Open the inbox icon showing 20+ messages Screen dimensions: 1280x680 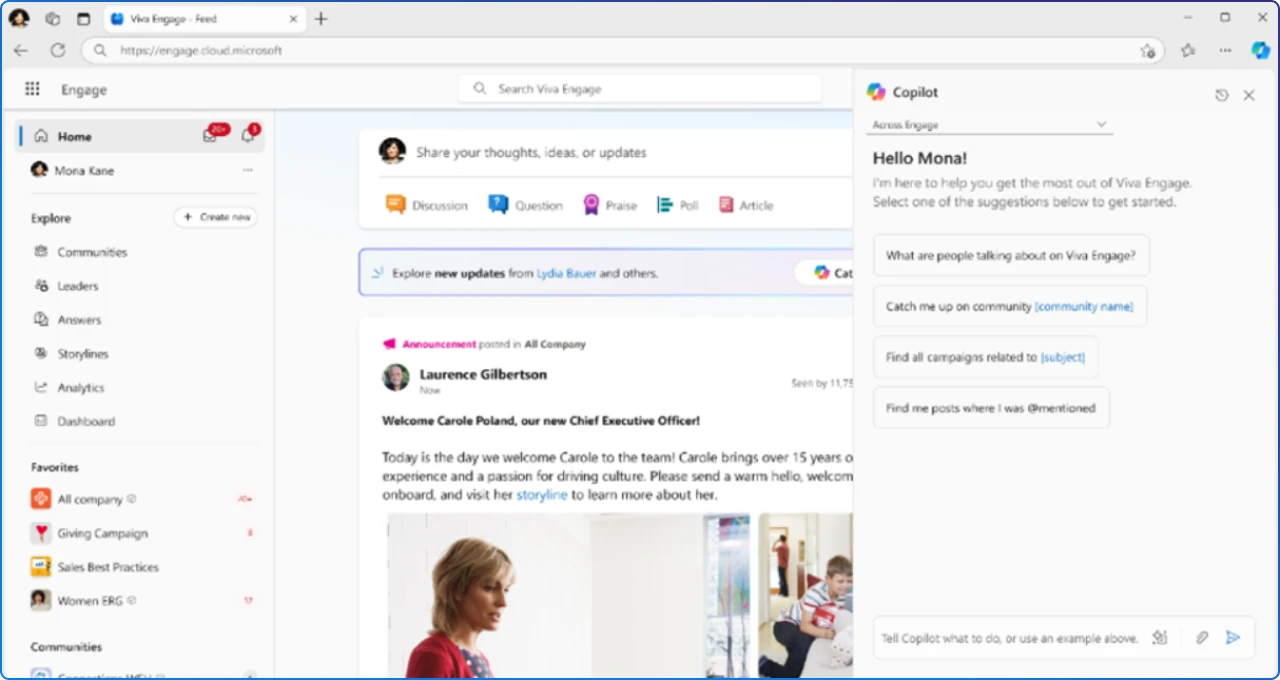(x=209, y=135)
